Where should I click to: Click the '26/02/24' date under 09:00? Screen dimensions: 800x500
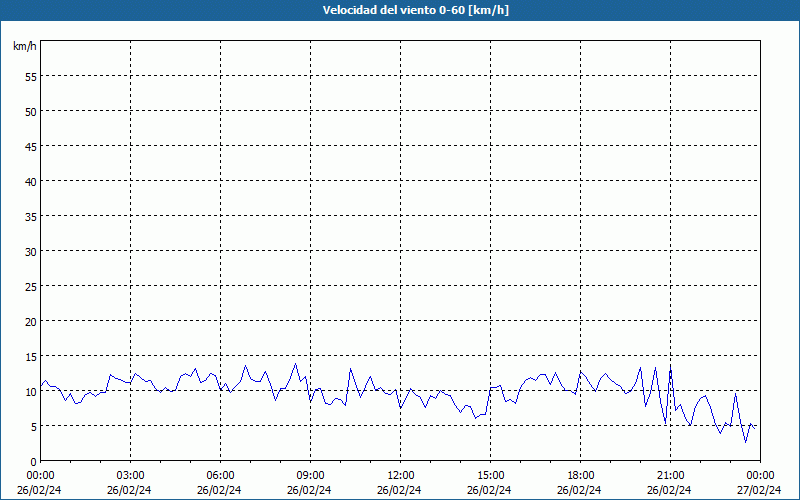[309, 490]
